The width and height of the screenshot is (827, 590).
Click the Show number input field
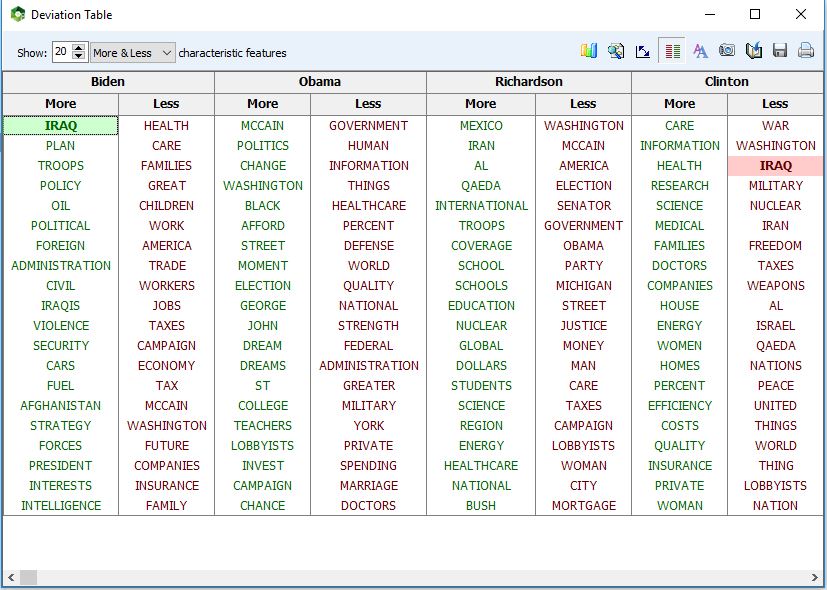tap(62, 52)
